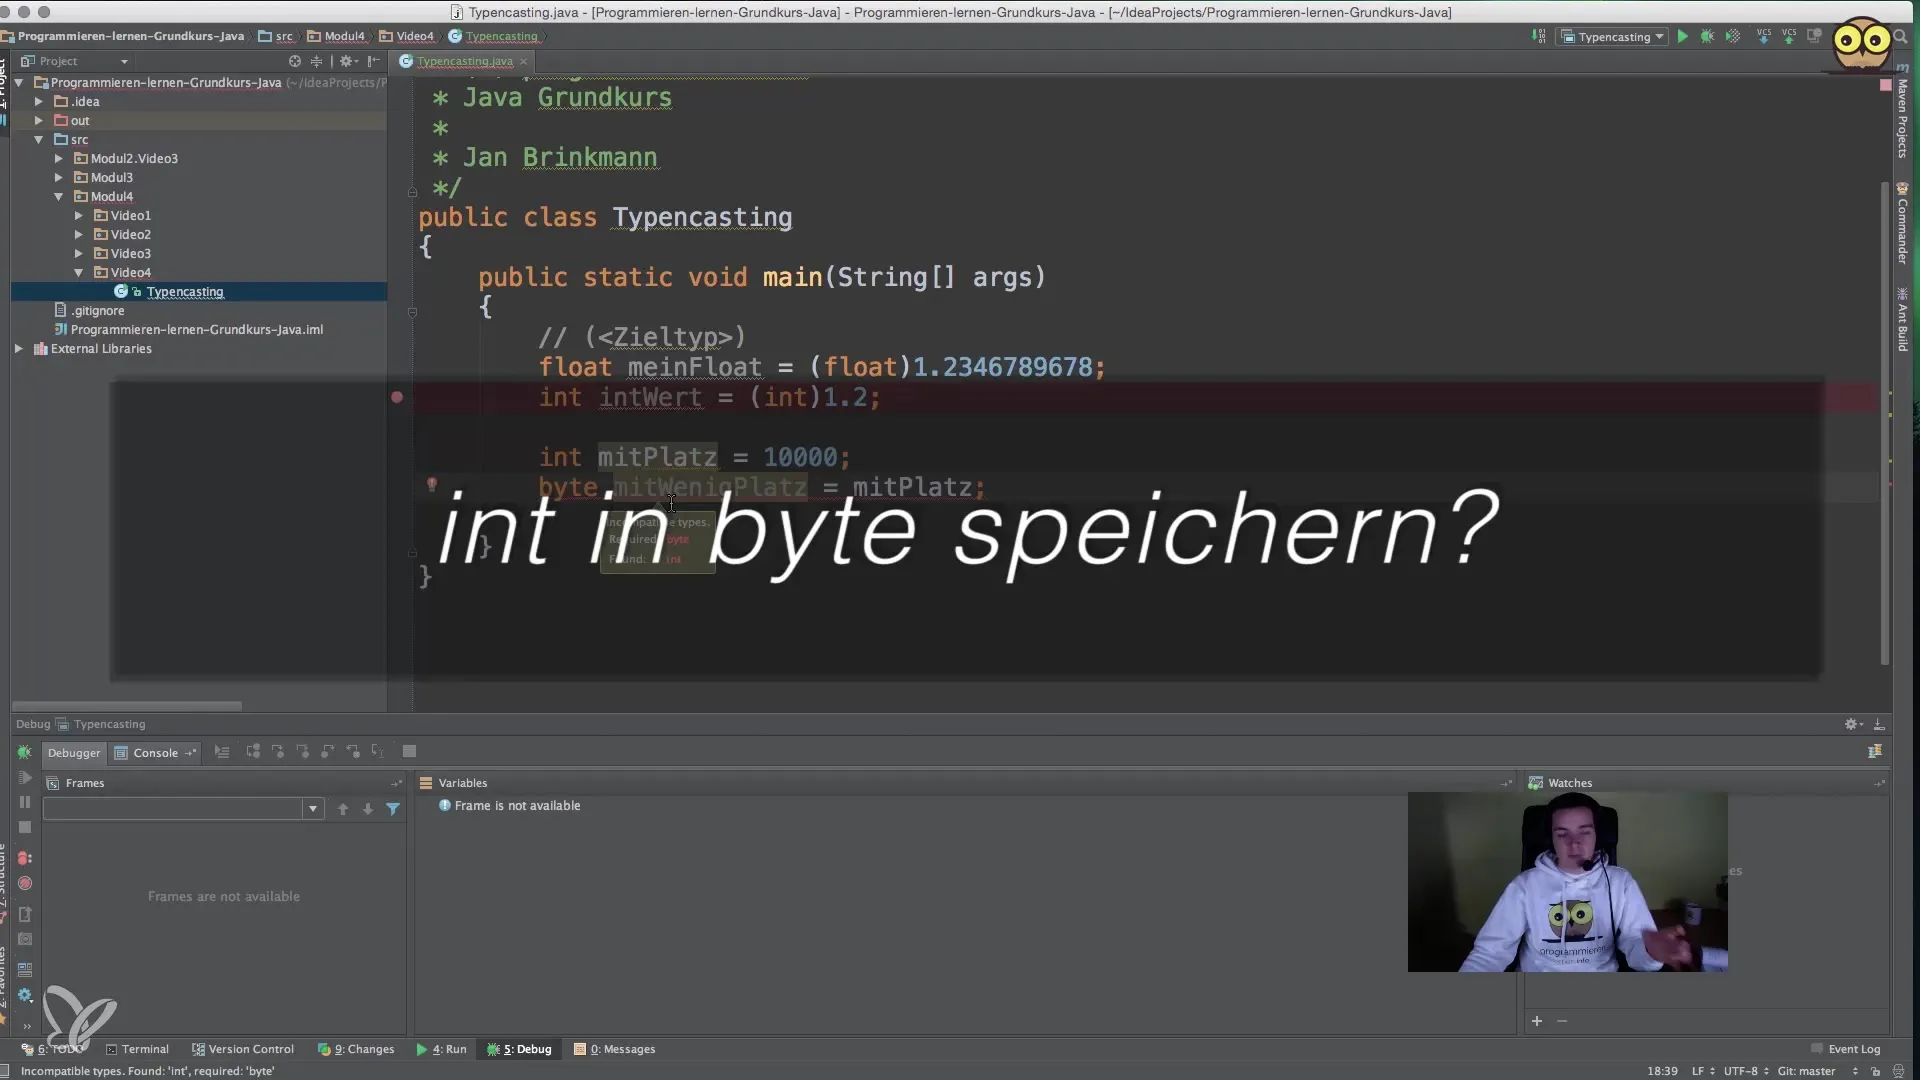
Task: Click View Breakpoints icon
Action: [x=25, y=858]
